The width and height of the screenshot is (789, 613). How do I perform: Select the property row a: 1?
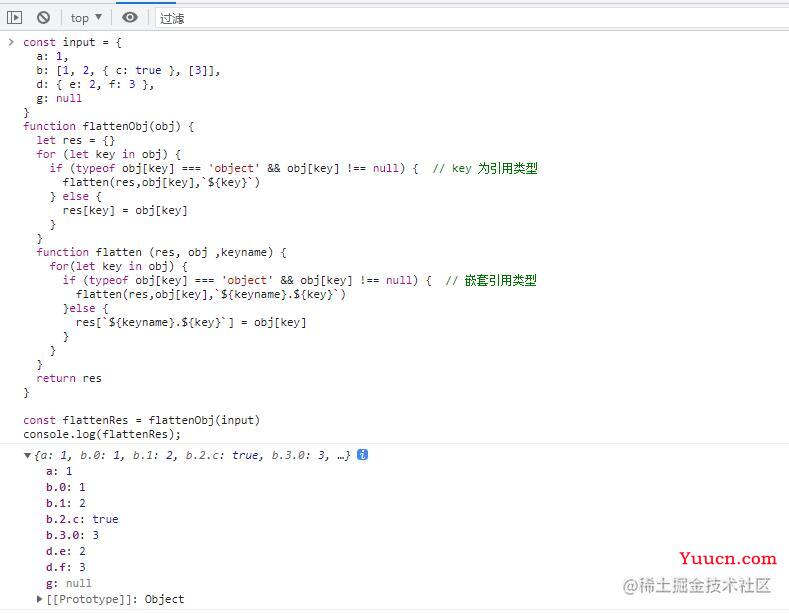click(59, 471)
